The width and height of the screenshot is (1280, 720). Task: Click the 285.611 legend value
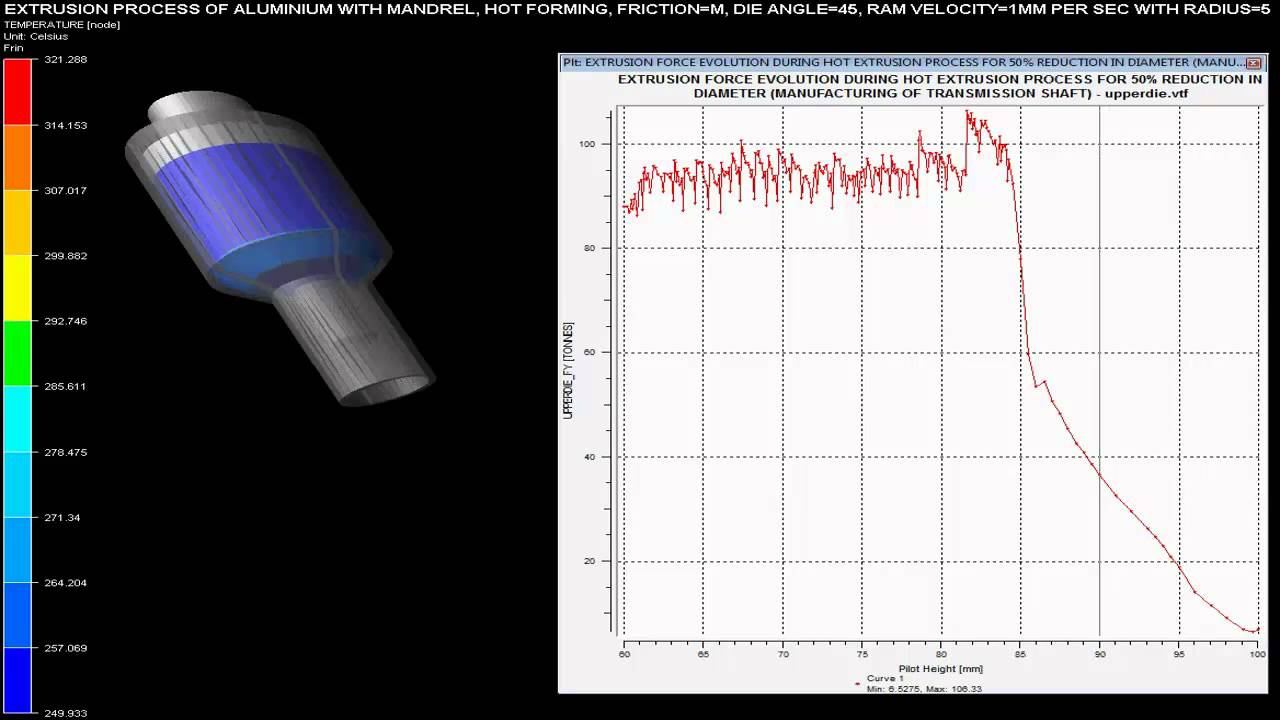(66, 386)
